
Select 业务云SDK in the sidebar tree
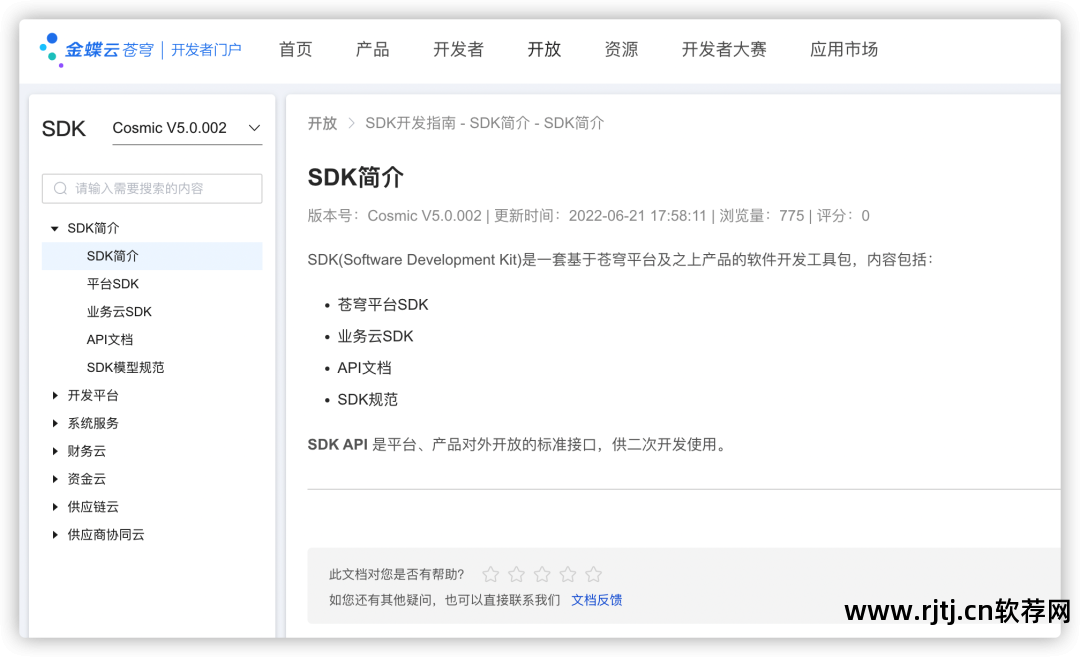[x=119, y=312]
